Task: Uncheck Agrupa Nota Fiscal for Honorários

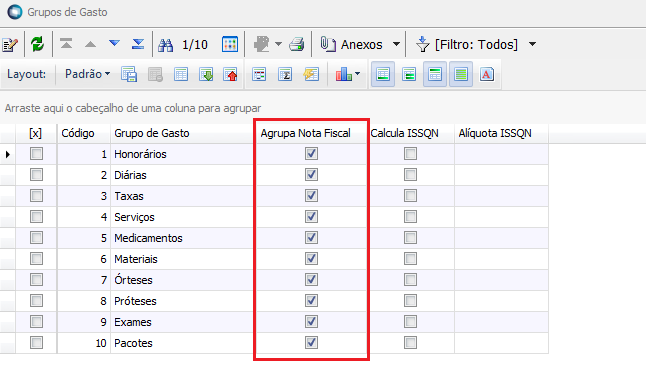Action: click(311, 154)
